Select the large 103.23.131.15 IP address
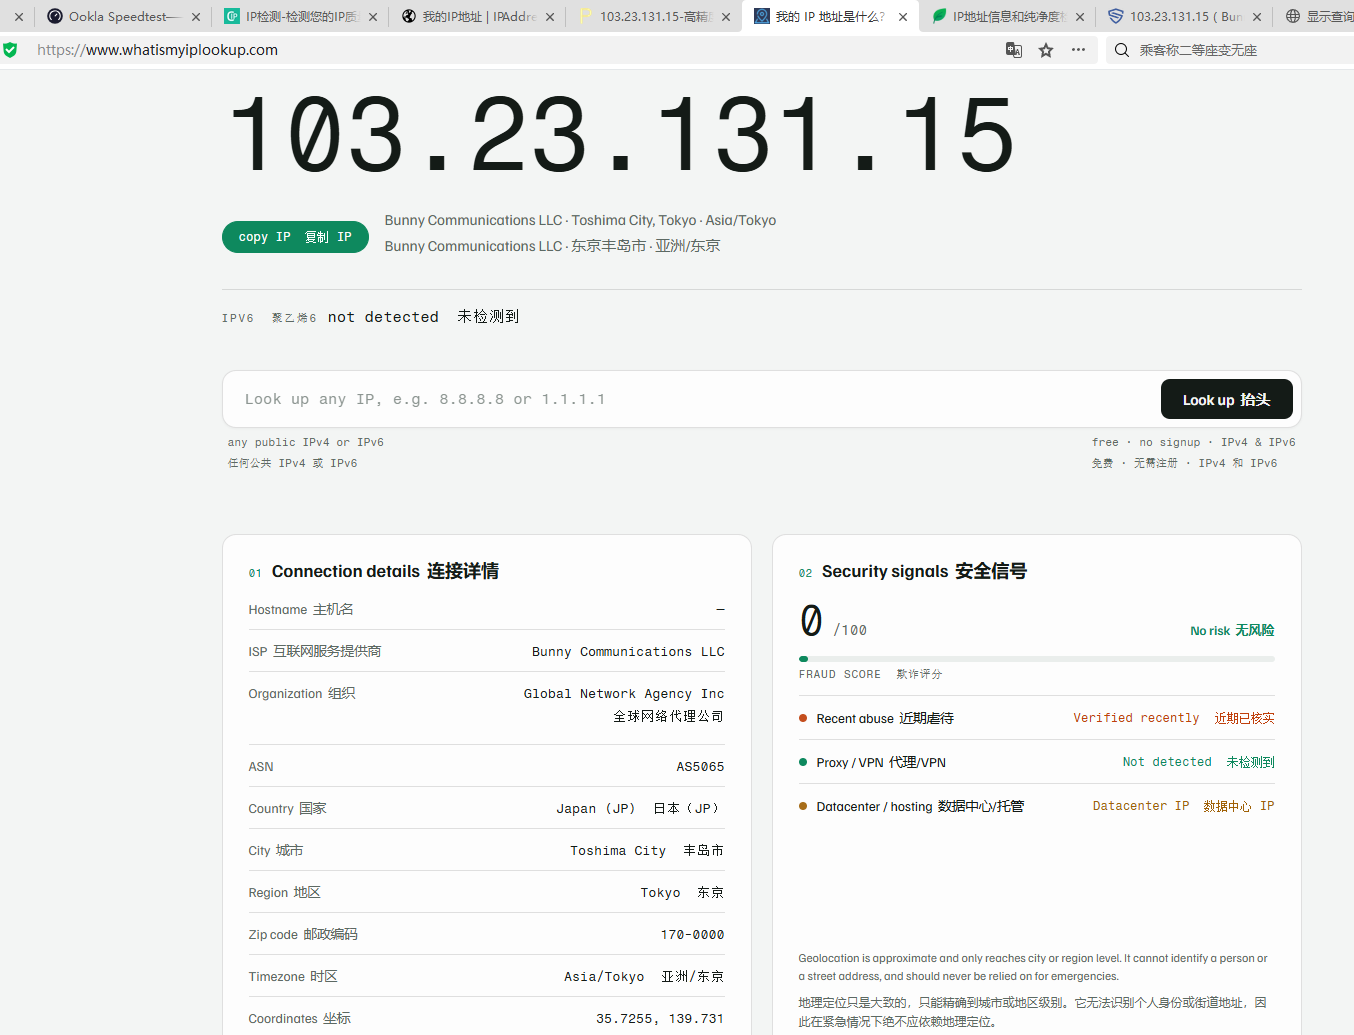 tap(621, 135)
